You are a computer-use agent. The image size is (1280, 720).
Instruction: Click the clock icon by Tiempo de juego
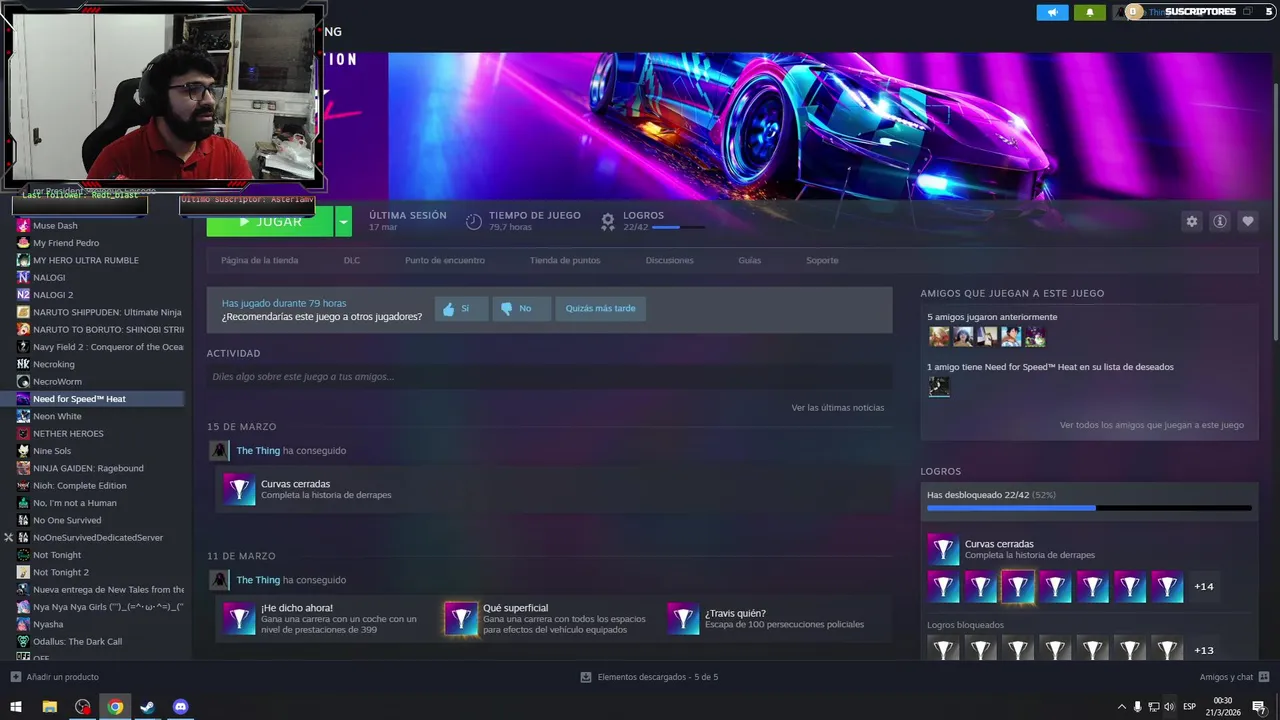coord(473,221)
